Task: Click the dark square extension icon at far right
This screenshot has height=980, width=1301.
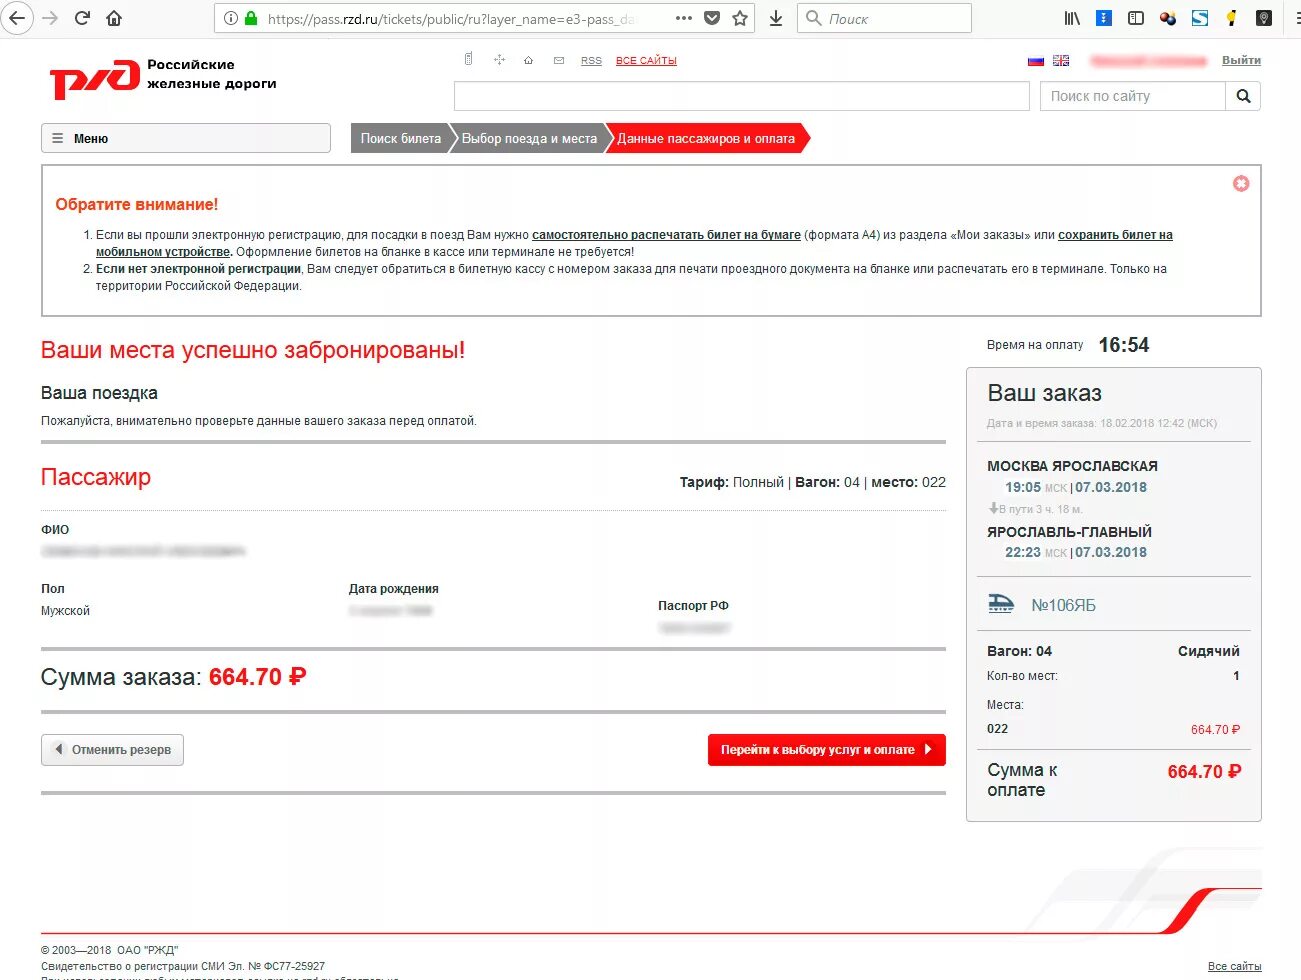Action: coord(1264,18)
